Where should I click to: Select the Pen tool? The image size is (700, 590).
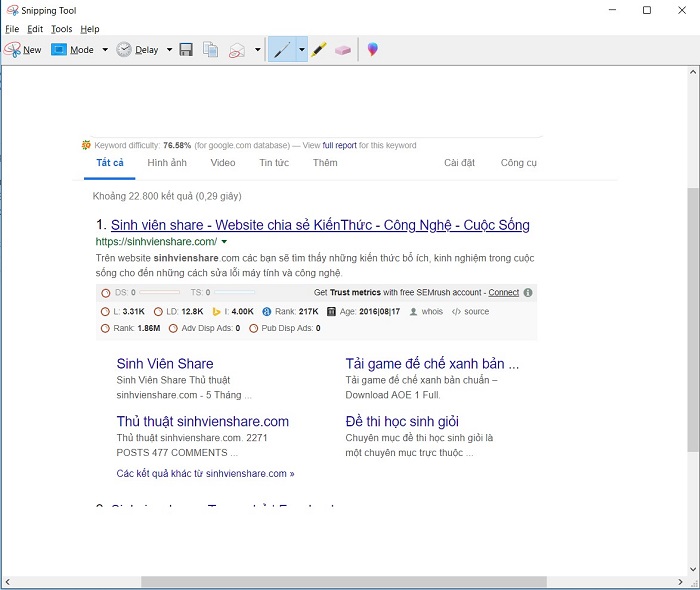pyautogui.click(x=282, y=49)
